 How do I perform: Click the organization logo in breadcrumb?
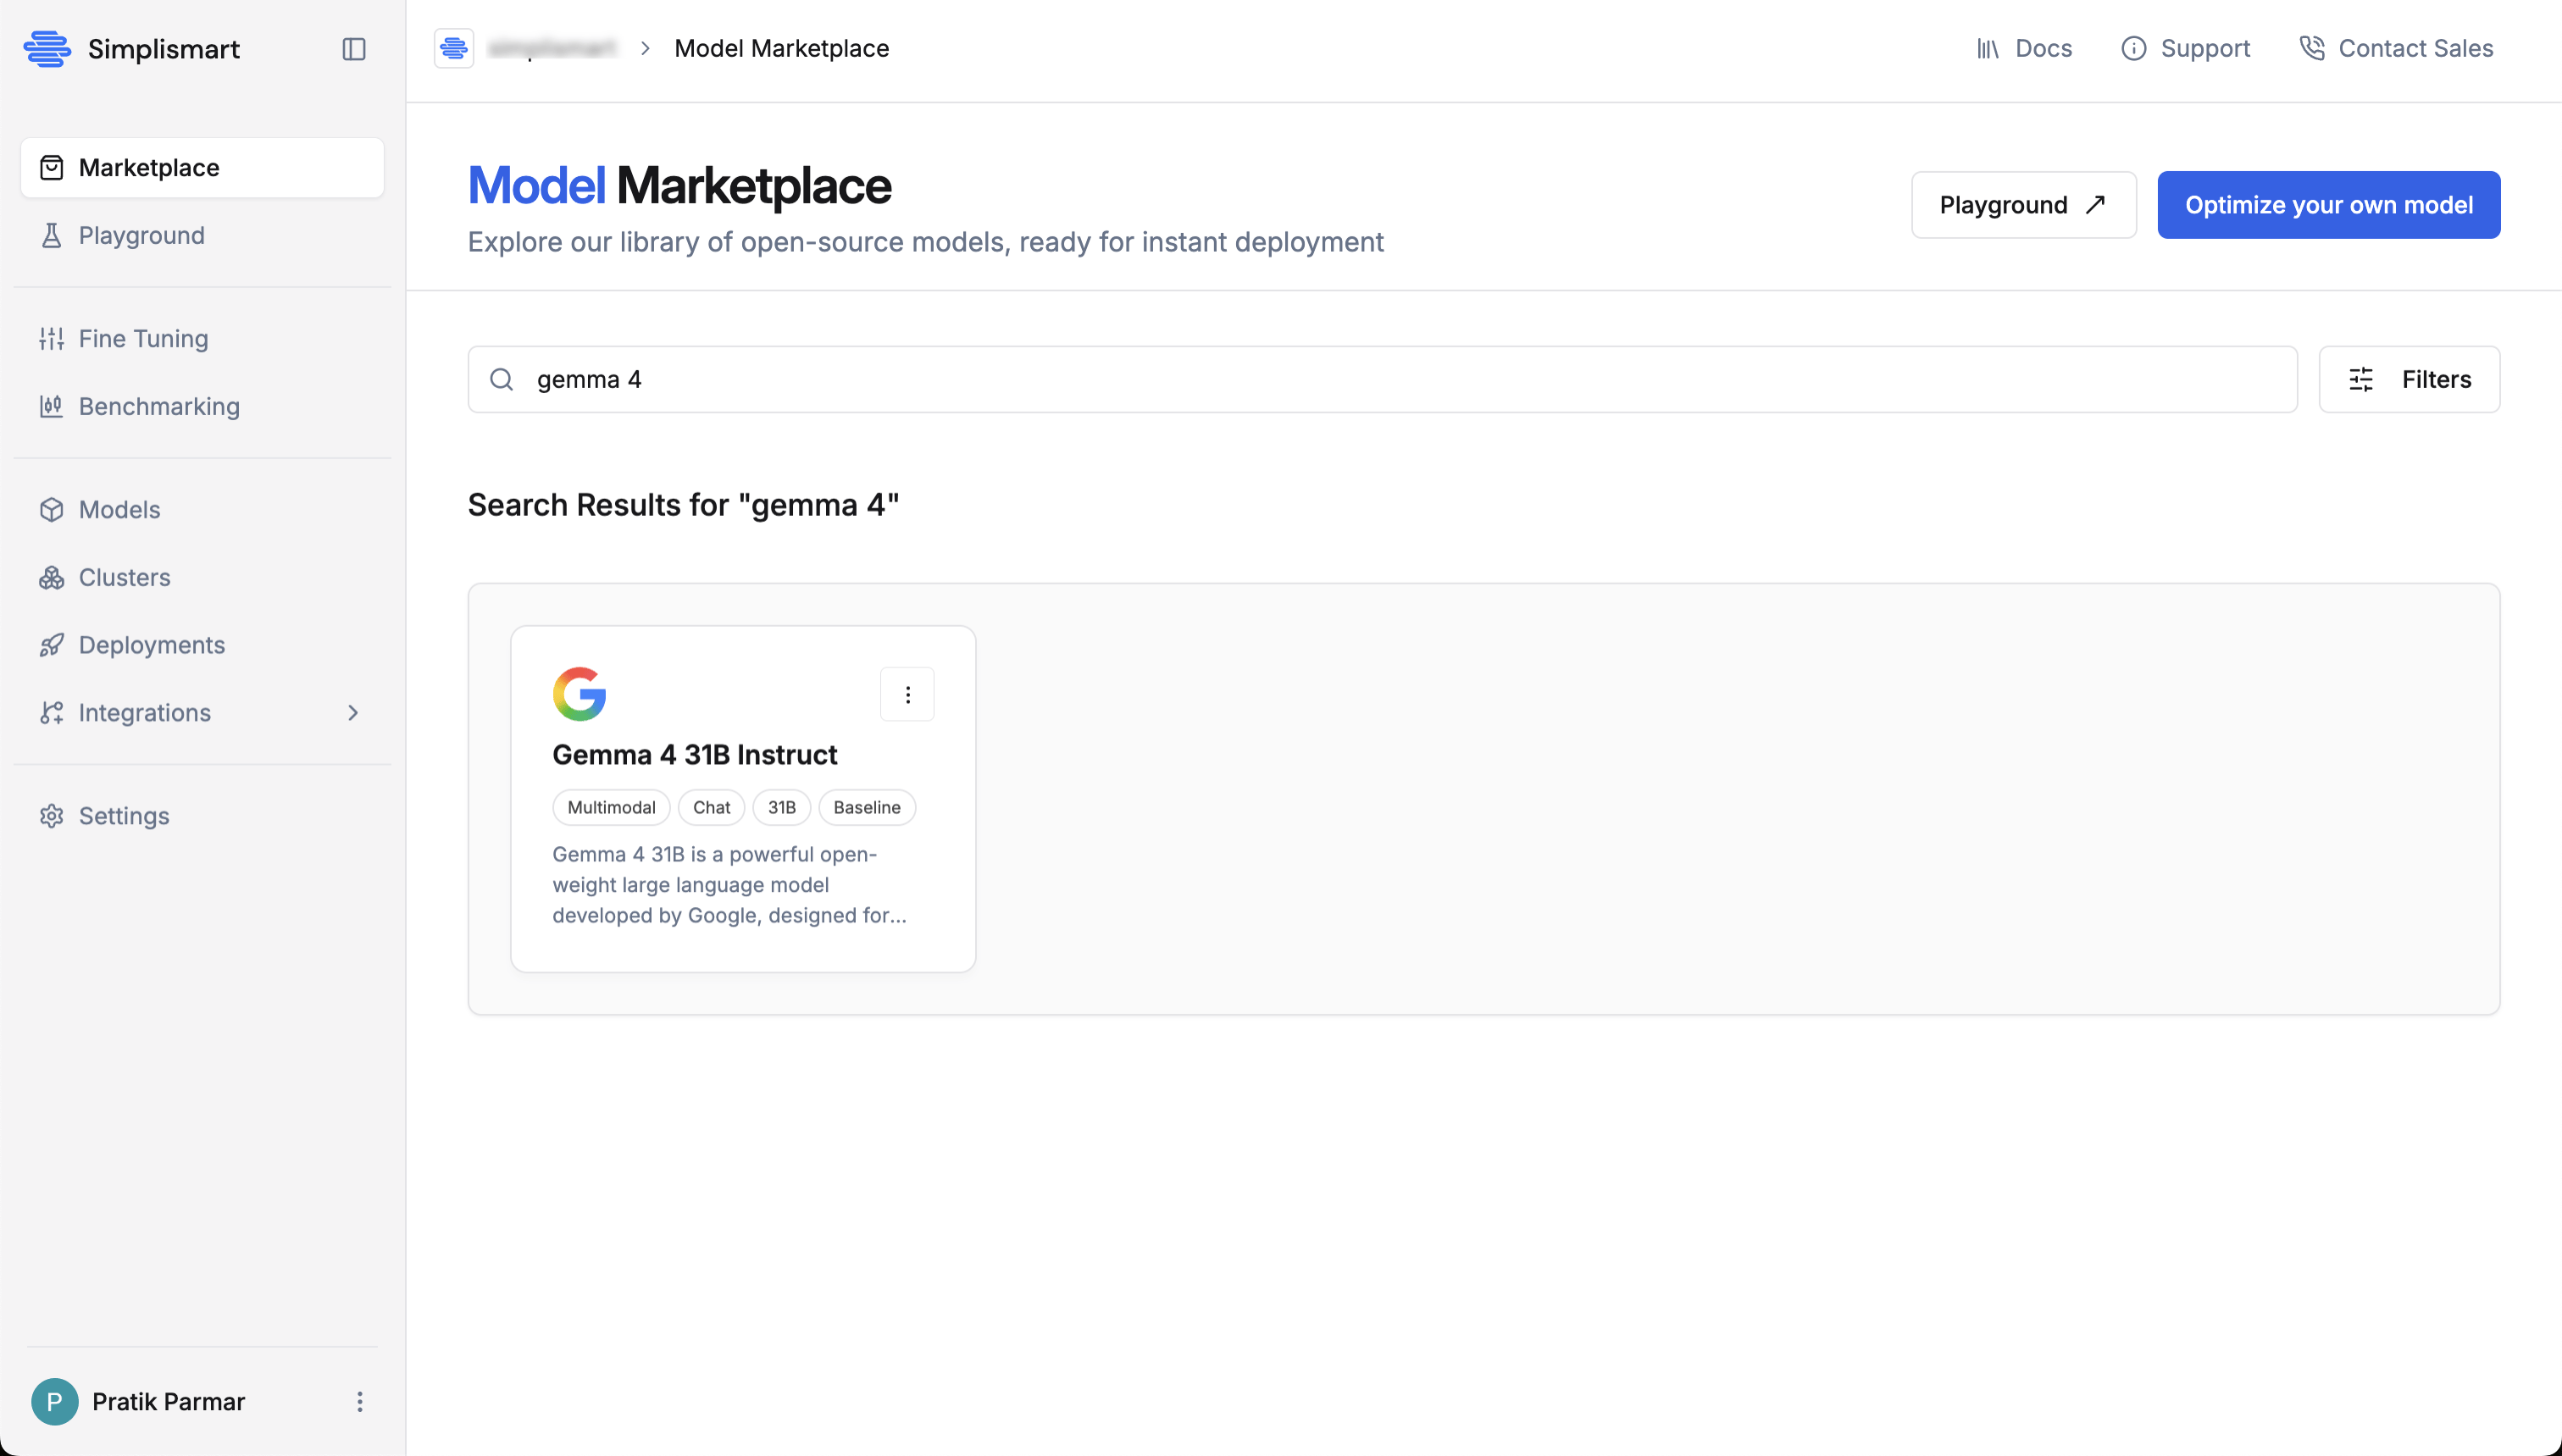[x=454, y=48]
